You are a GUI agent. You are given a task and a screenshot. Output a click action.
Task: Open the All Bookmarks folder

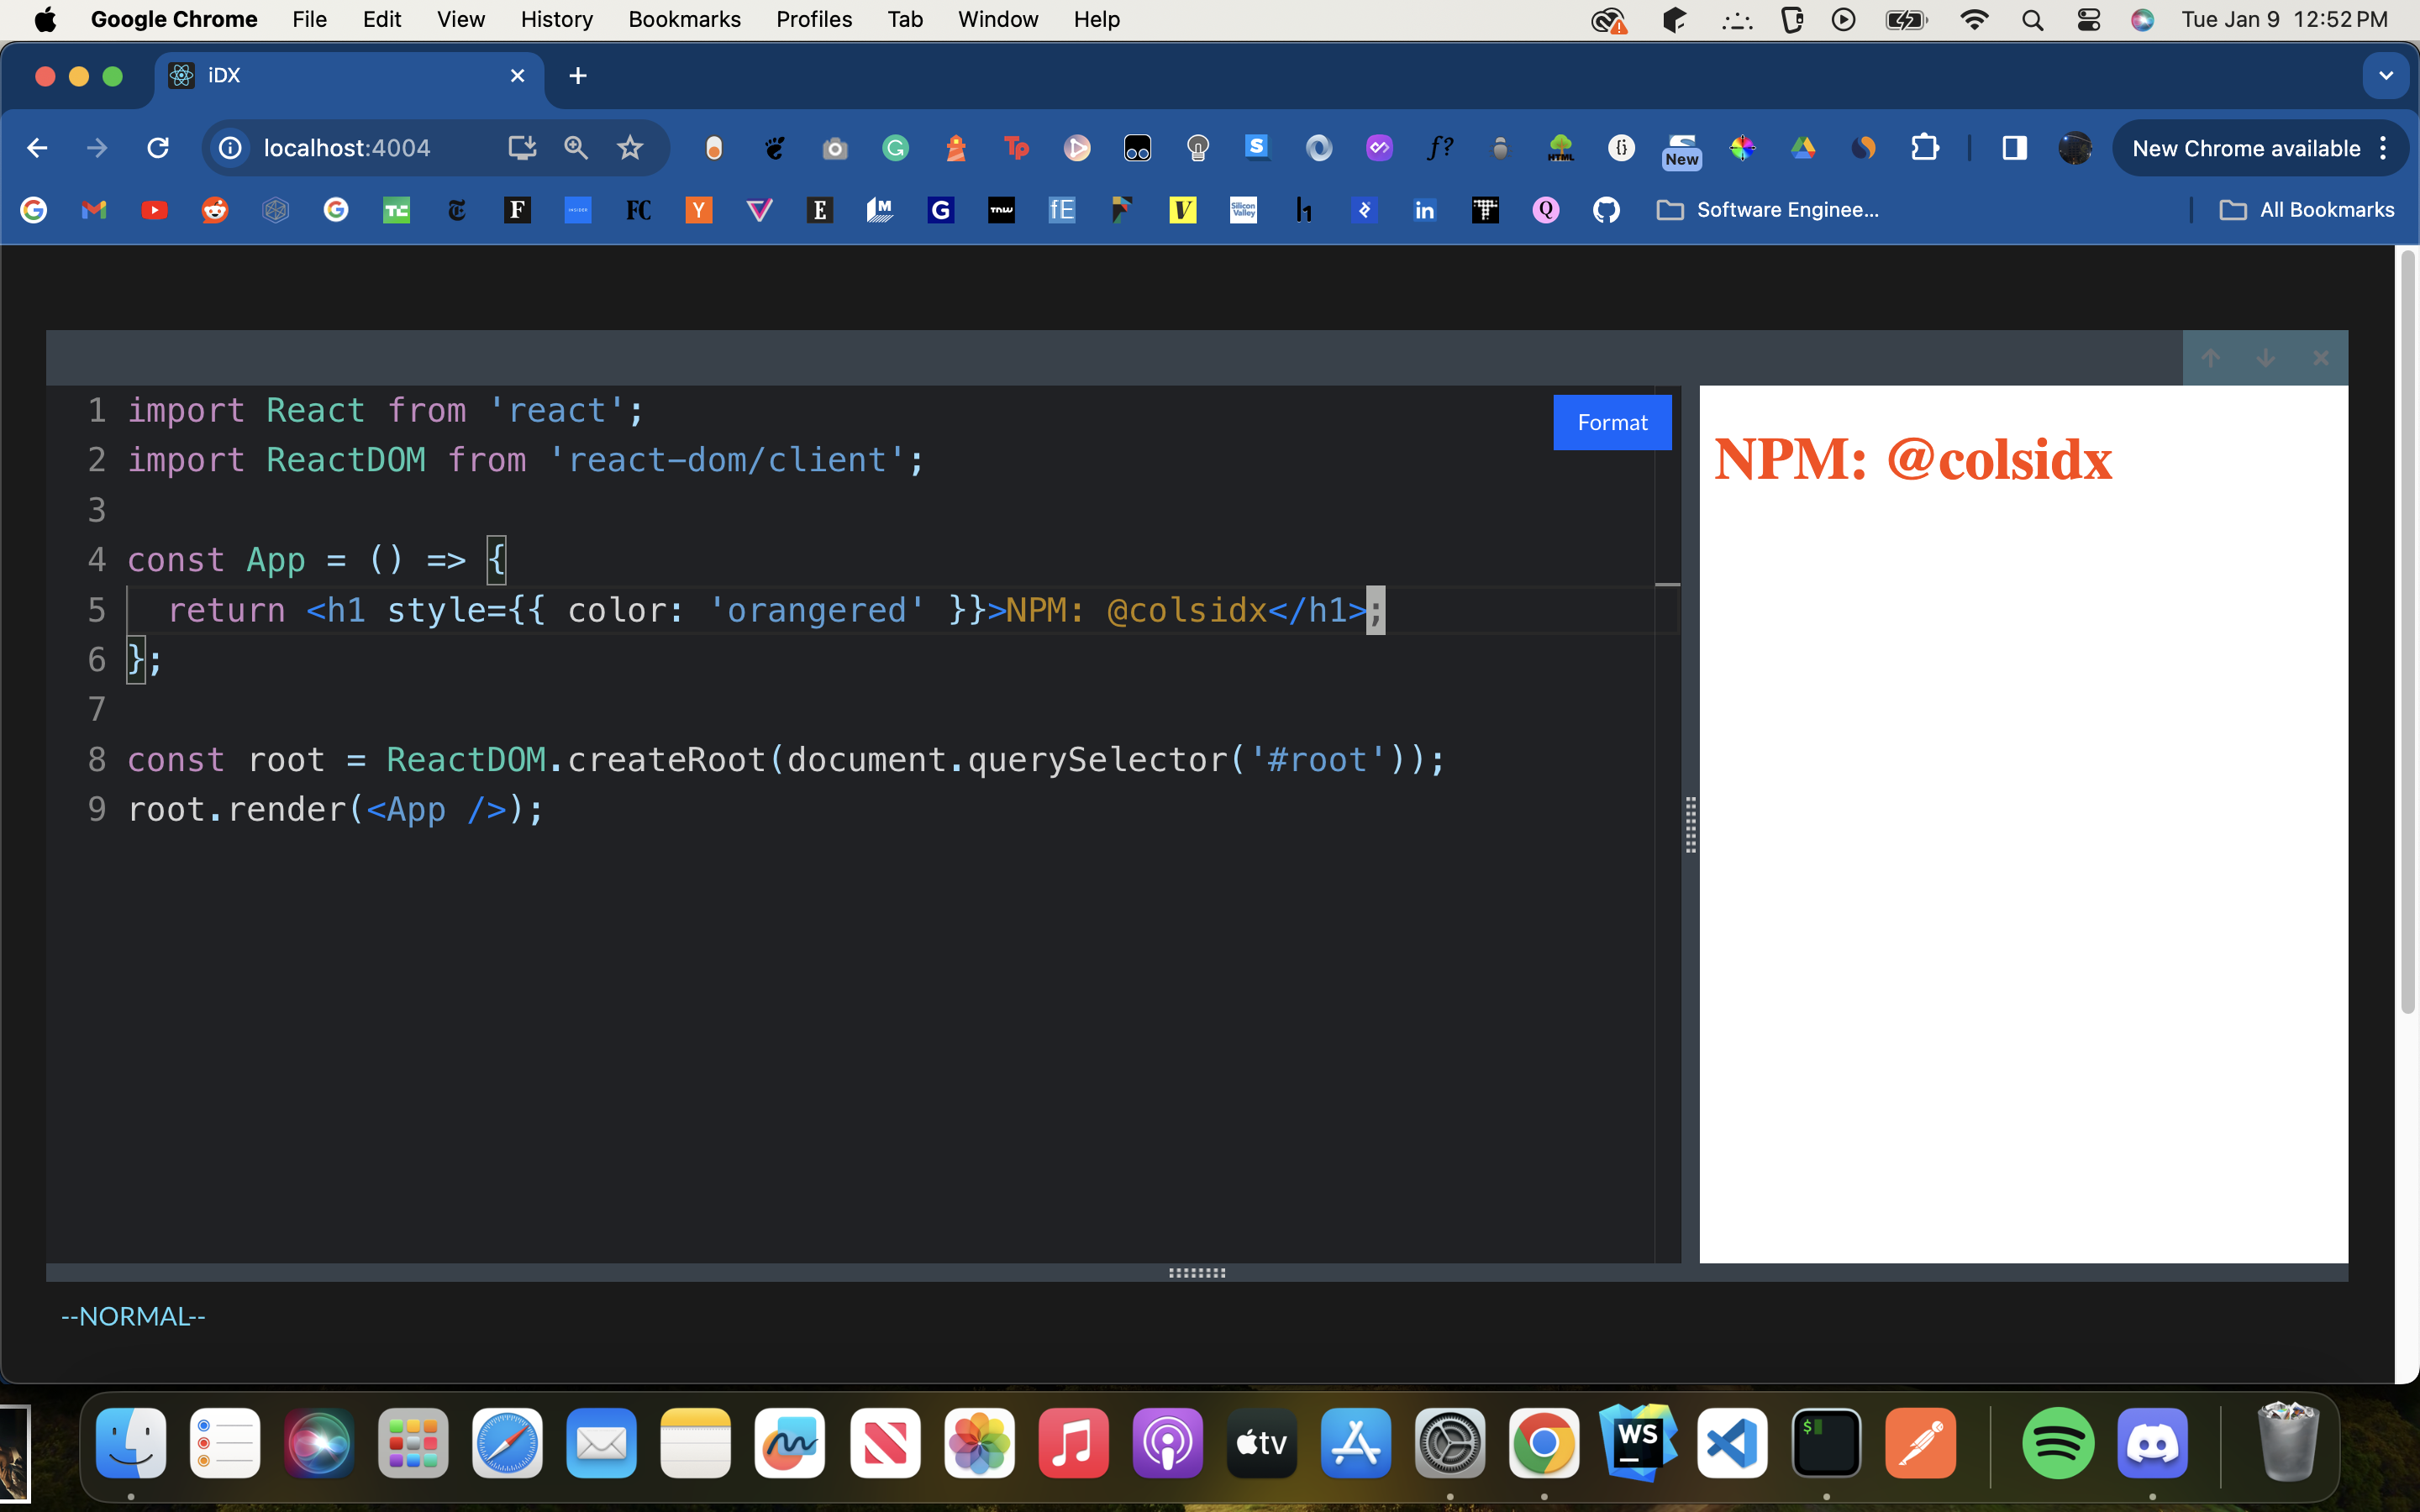(2307, 210)
